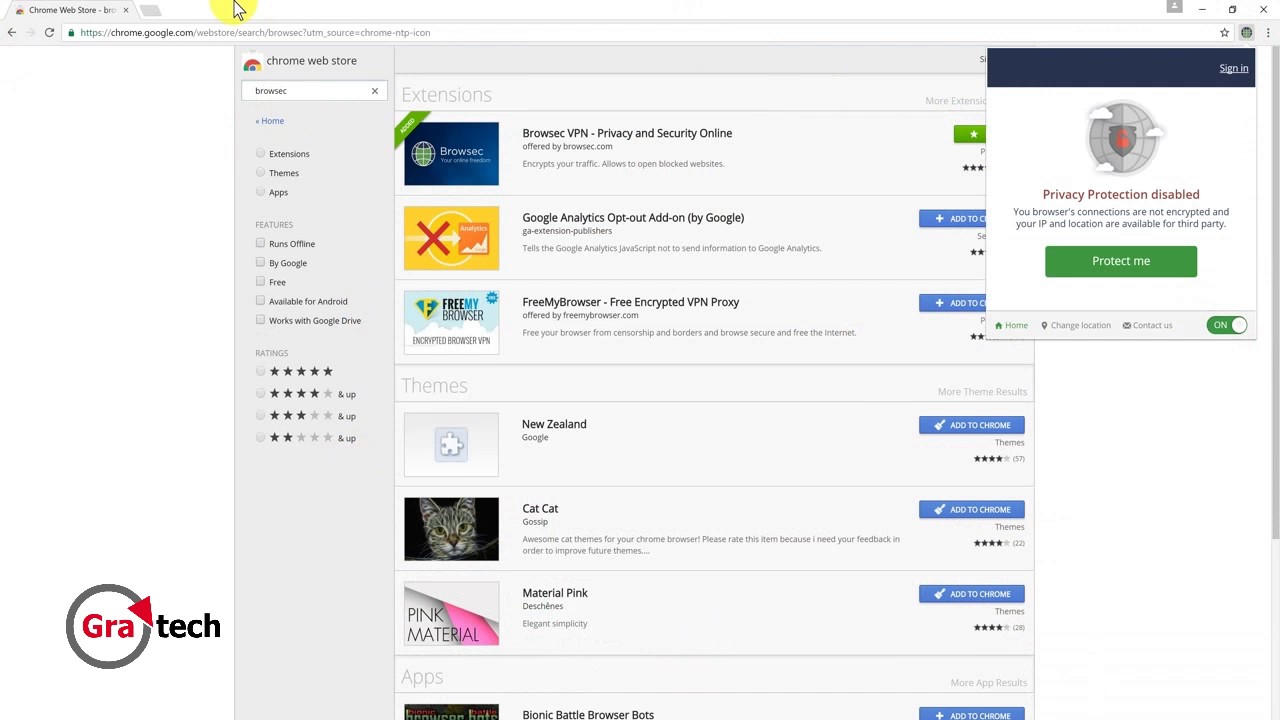
Task: Open Google Analytics Opt-out thumbnail
Action: (451, 238)
